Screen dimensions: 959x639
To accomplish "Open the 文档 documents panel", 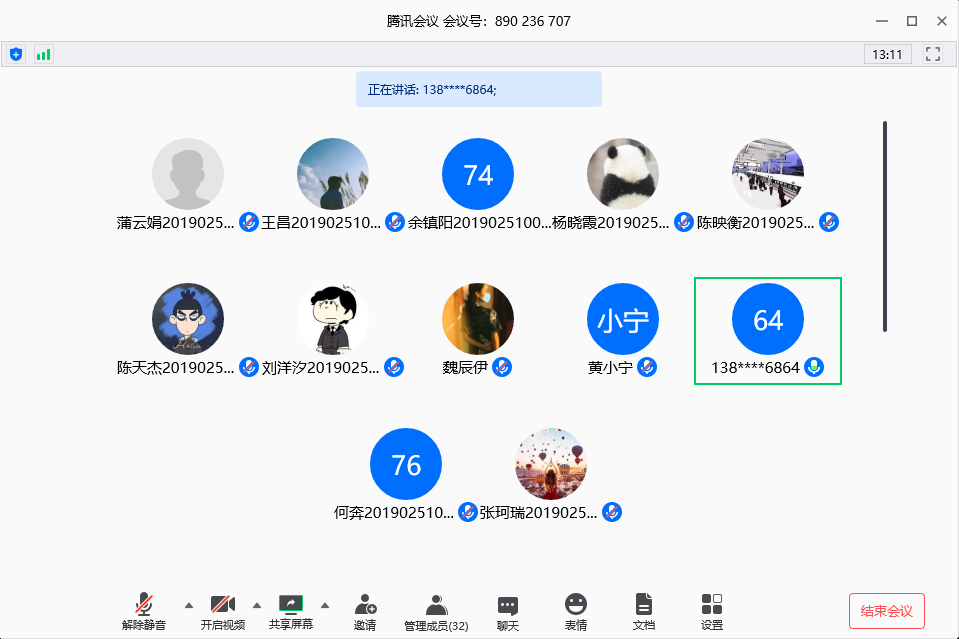I will 644,611.
